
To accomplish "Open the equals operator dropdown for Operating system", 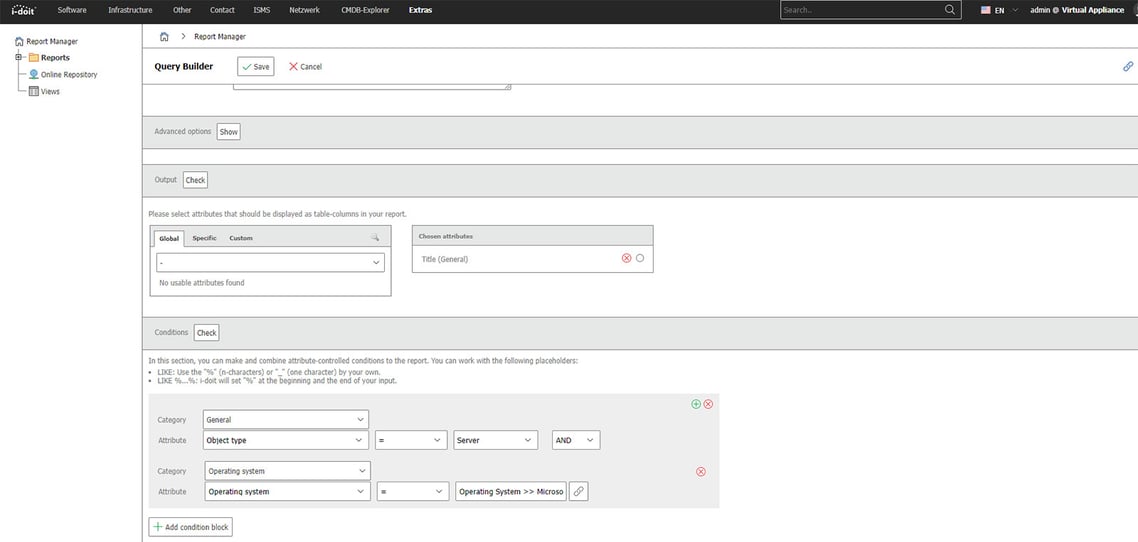I will pyautogui.click(x=413, y=491).
